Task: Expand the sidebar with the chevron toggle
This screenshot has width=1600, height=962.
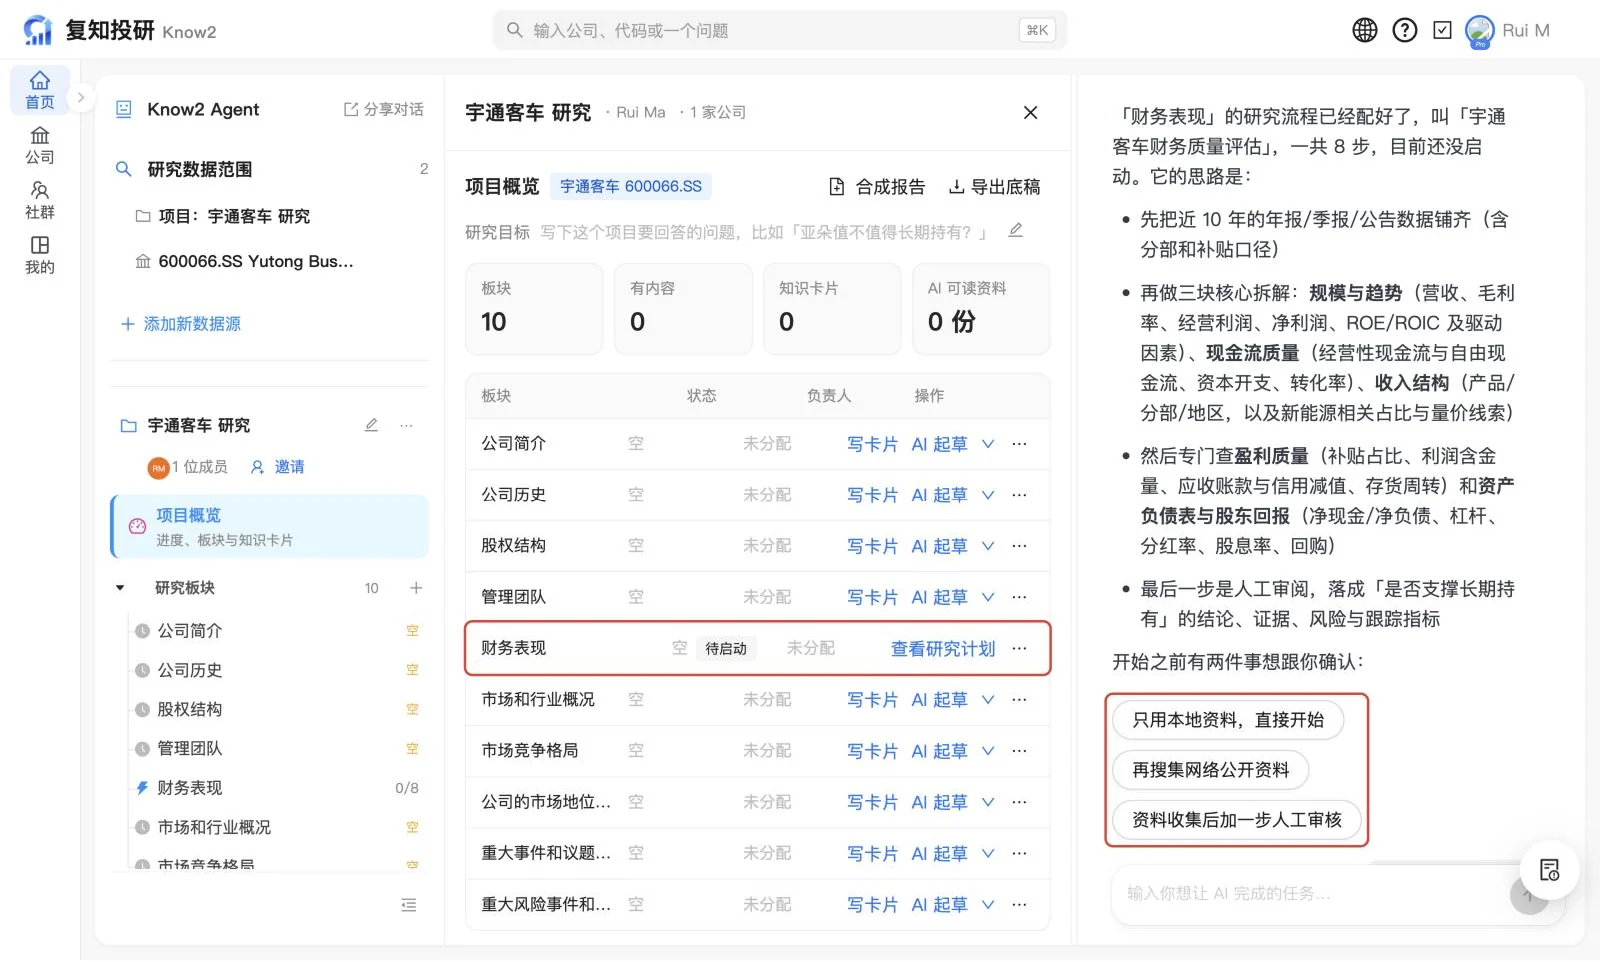Action: pos(82,98)
